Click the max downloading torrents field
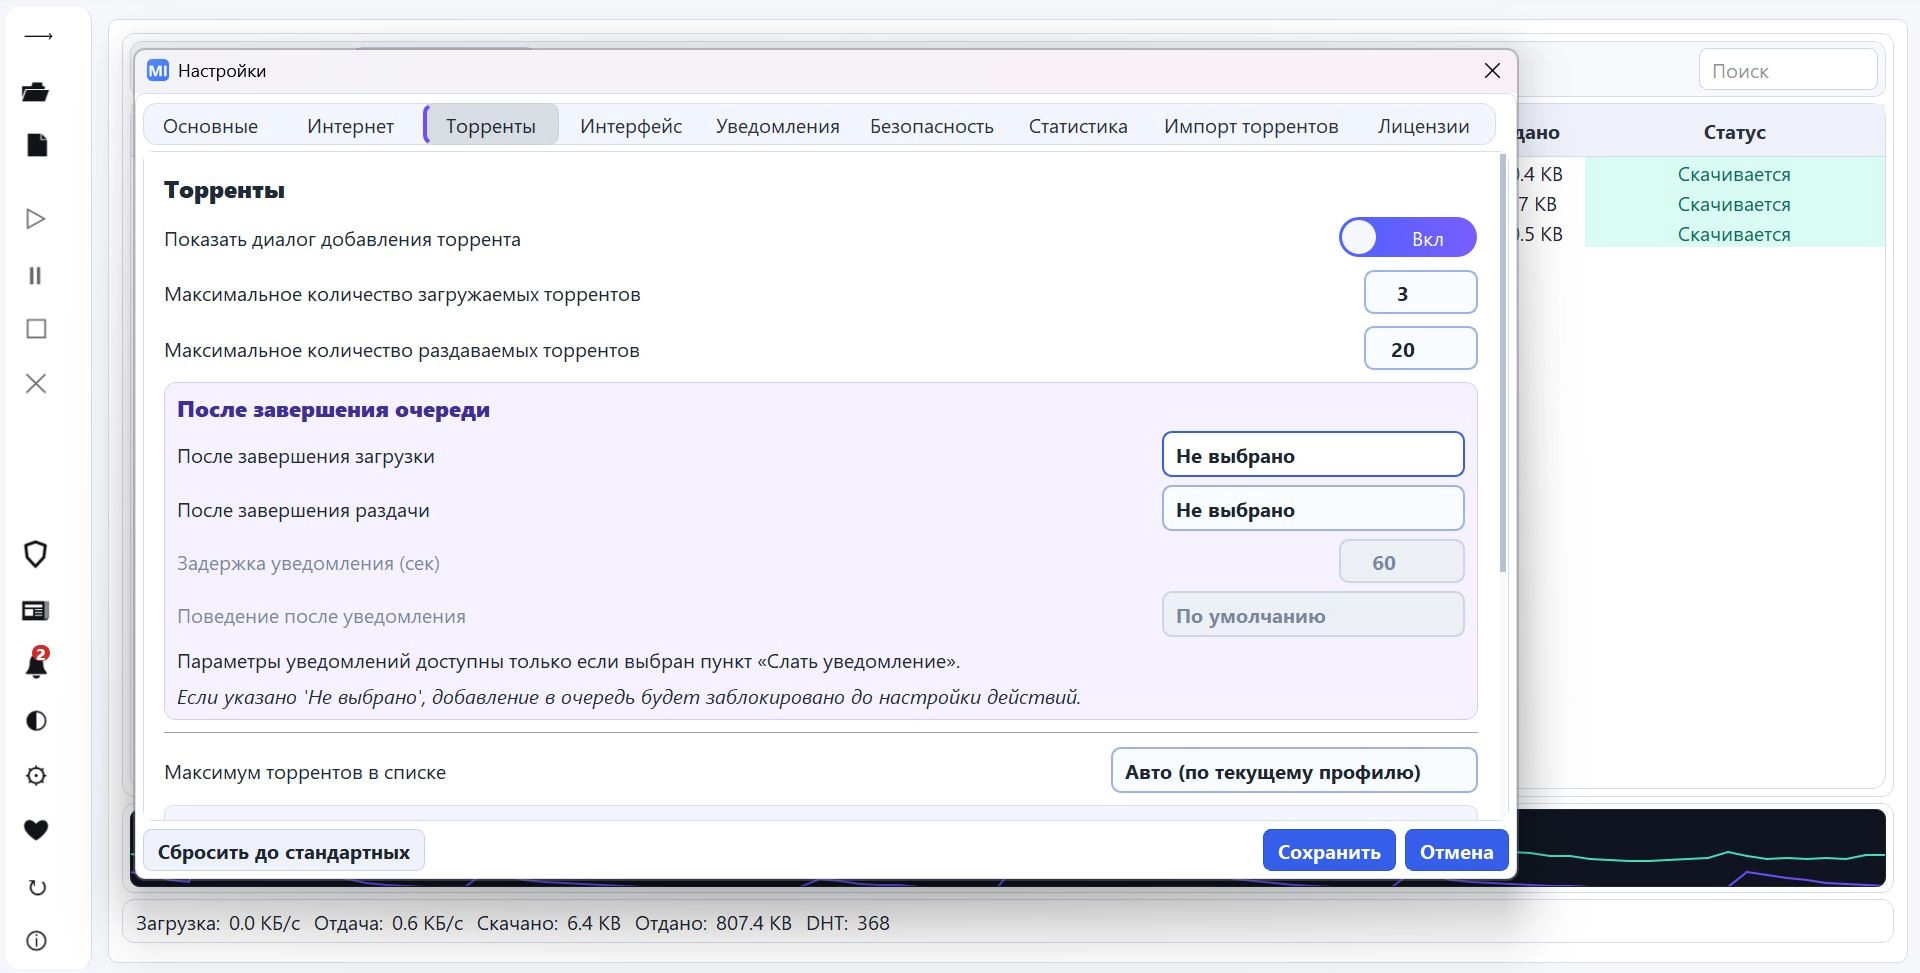Image resolution: width=1920 pixels, height=973 pixels. tap(1420, 293)
